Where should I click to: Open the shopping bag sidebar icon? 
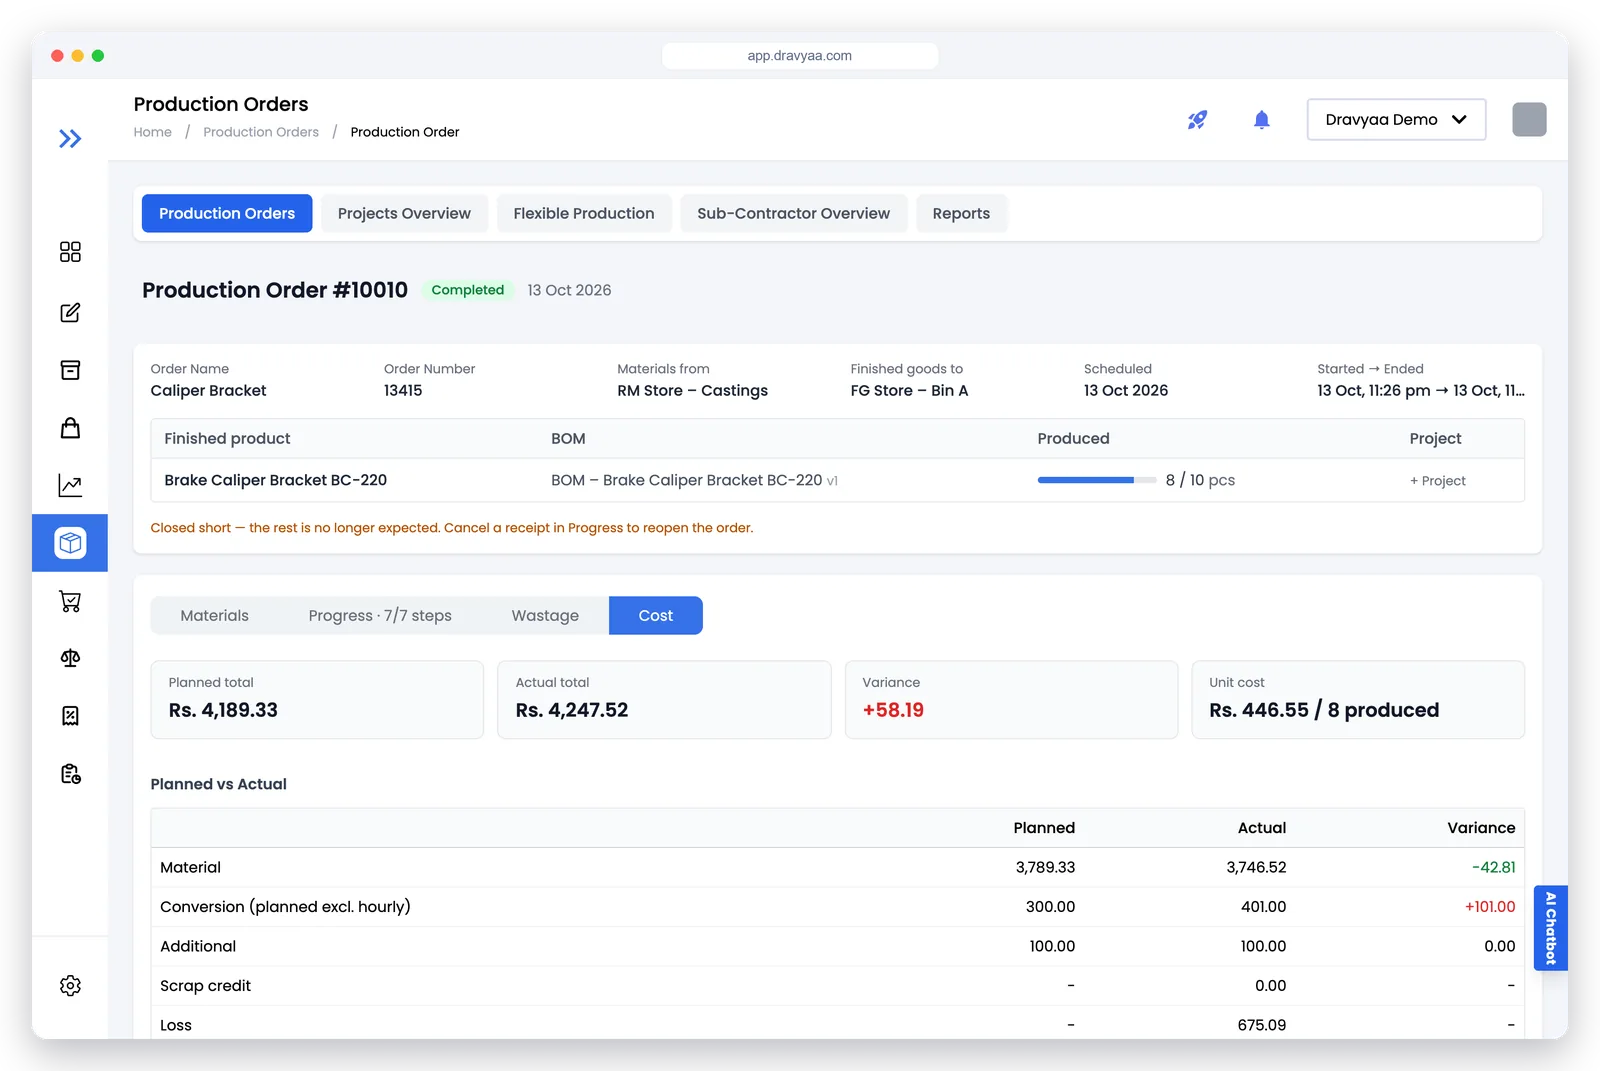(x=70, y=428)
